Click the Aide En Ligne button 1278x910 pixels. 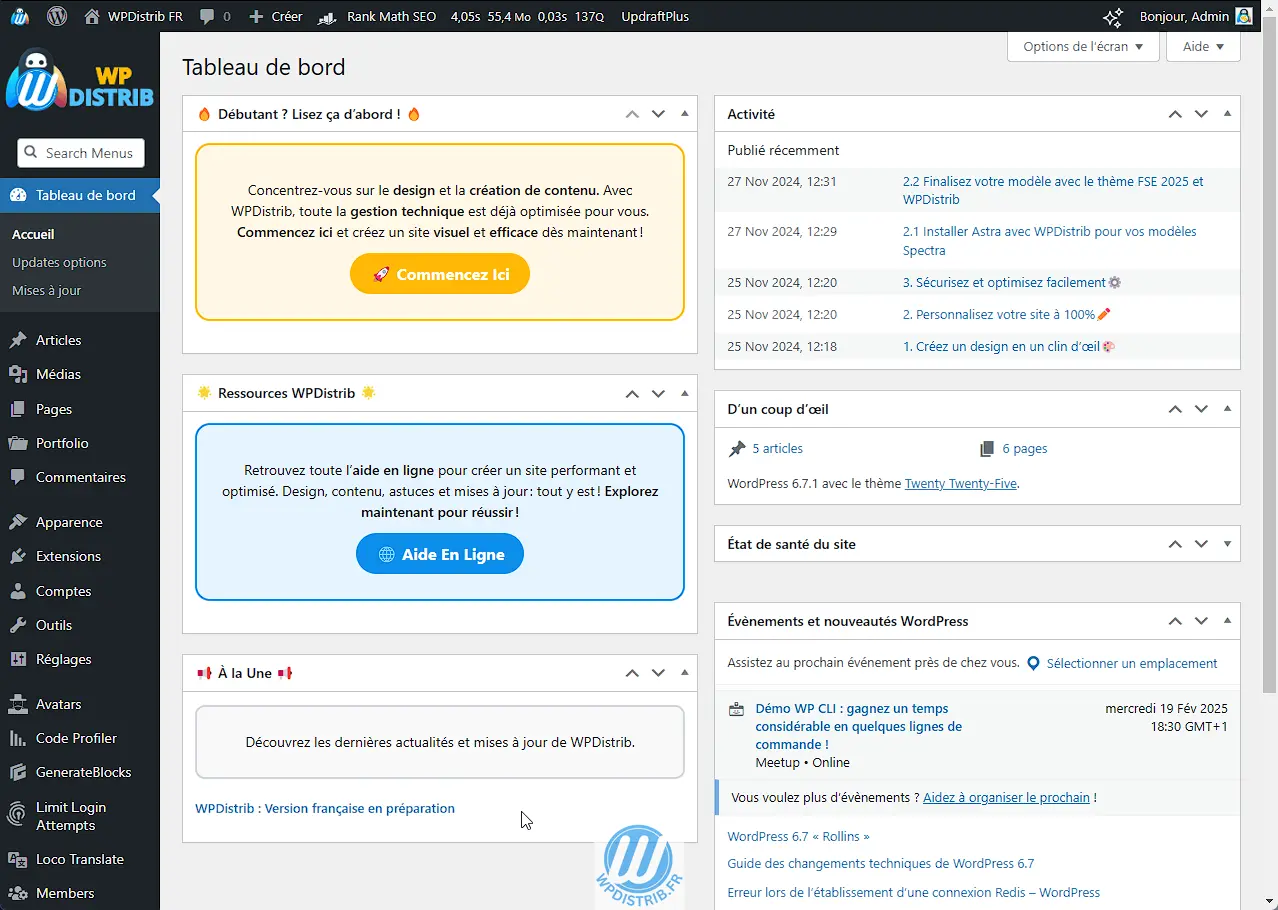440,554
